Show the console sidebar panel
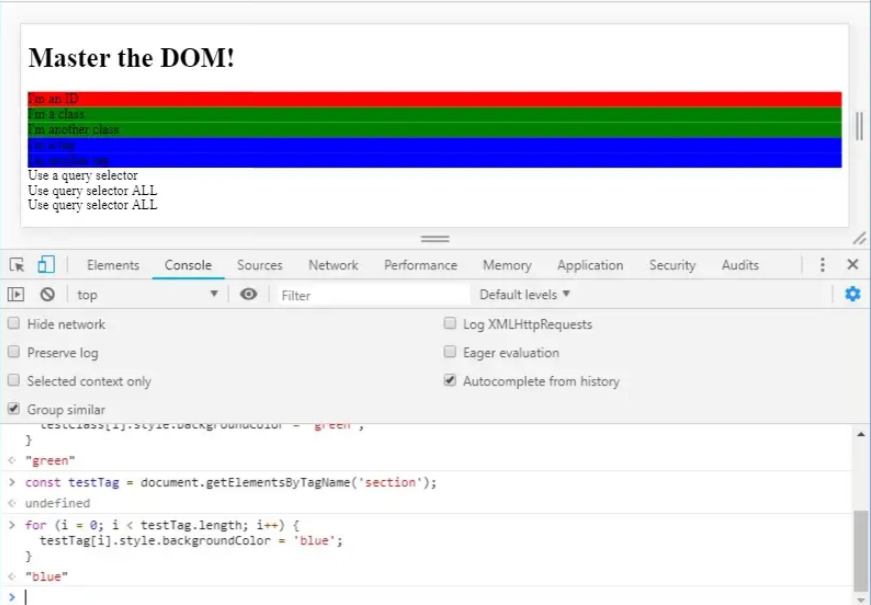The width and height of the screenshot is (871, 605). (x=16, y=295)
